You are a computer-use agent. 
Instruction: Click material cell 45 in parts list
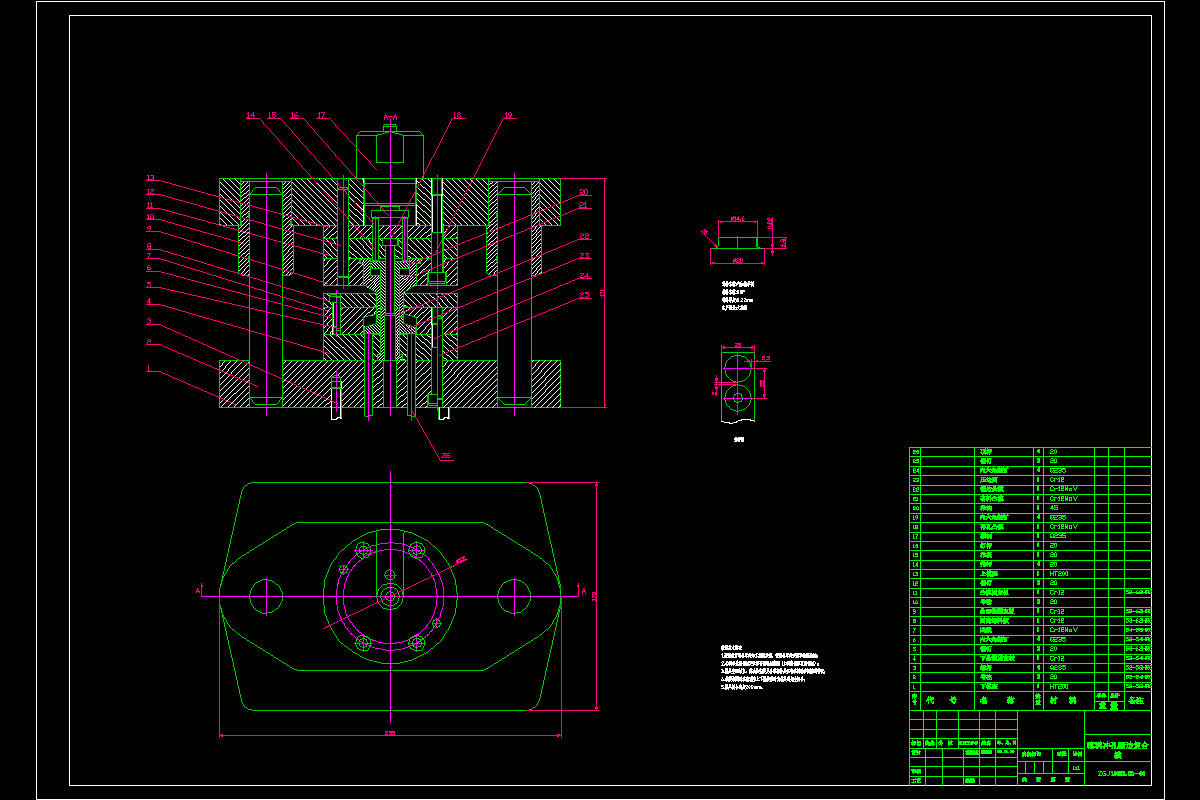tap(1054, 508)
